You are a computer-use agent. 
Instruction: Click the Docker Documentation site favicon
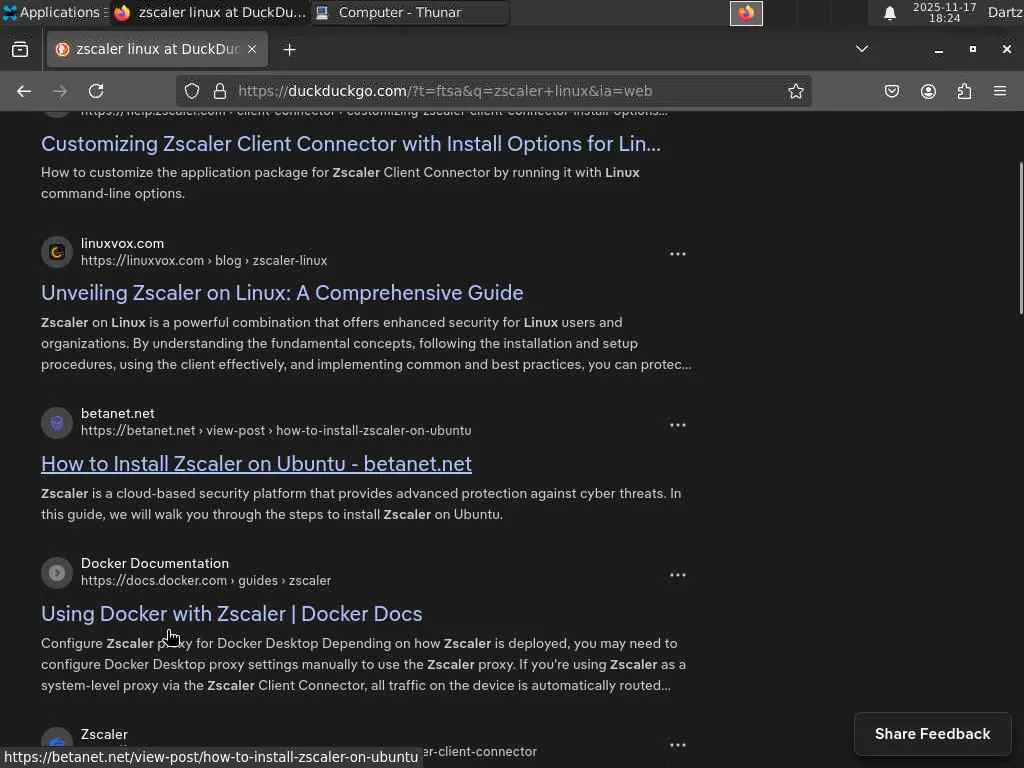pos(57,573)
